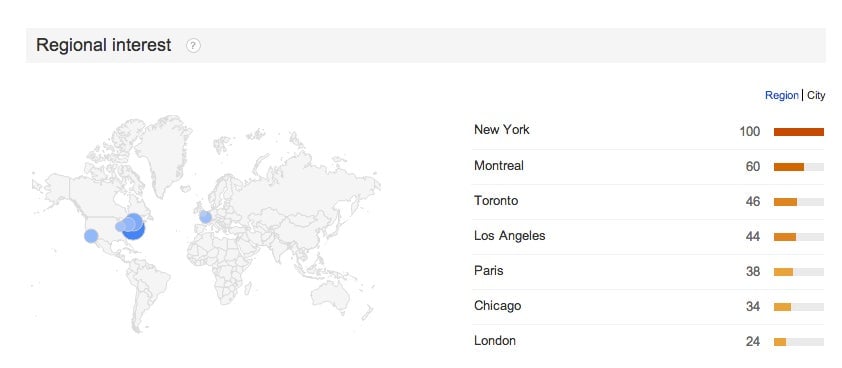
Task: Click the largest dark blue map bubble
Action: click(x=133, y=228)
